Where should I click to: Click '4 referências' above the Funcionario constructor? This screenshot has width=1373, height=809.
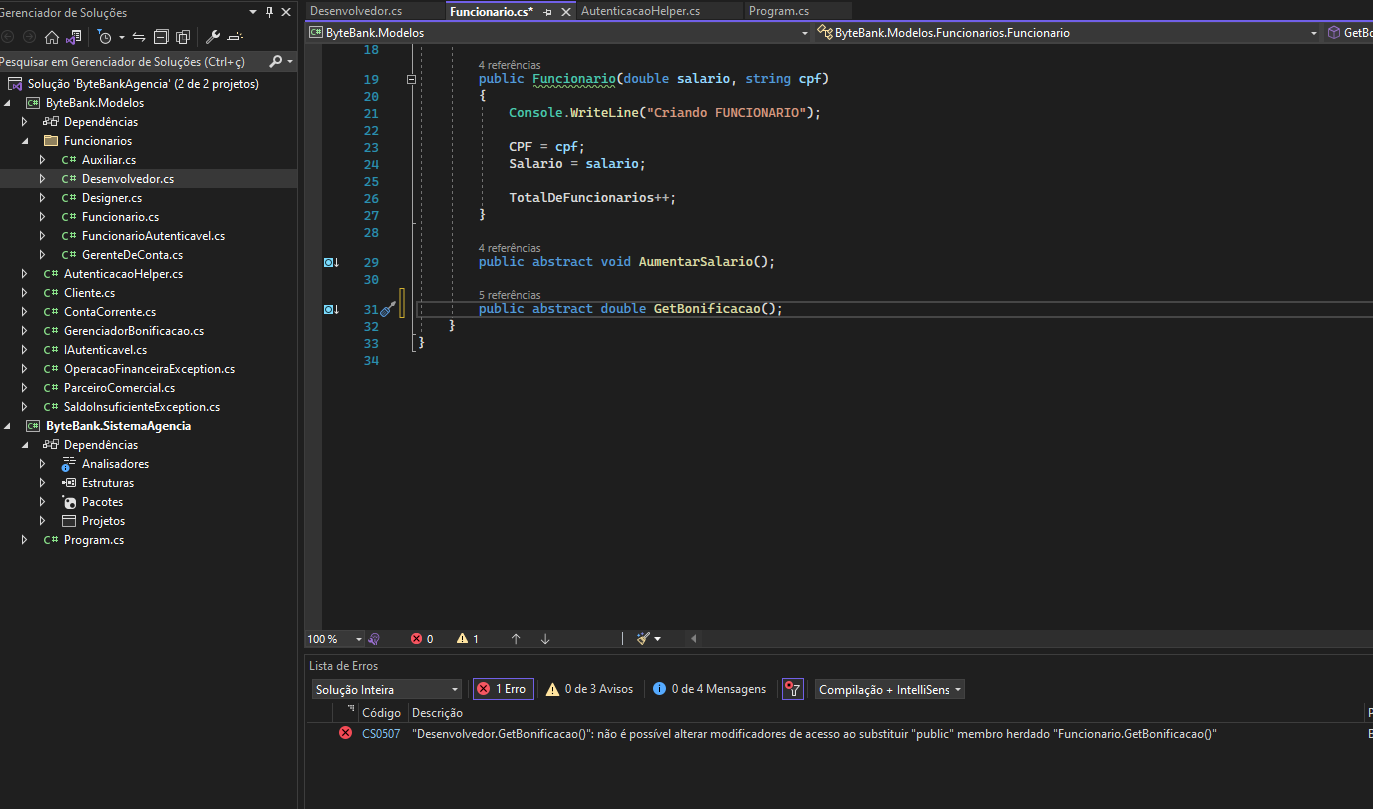point(509,65)
